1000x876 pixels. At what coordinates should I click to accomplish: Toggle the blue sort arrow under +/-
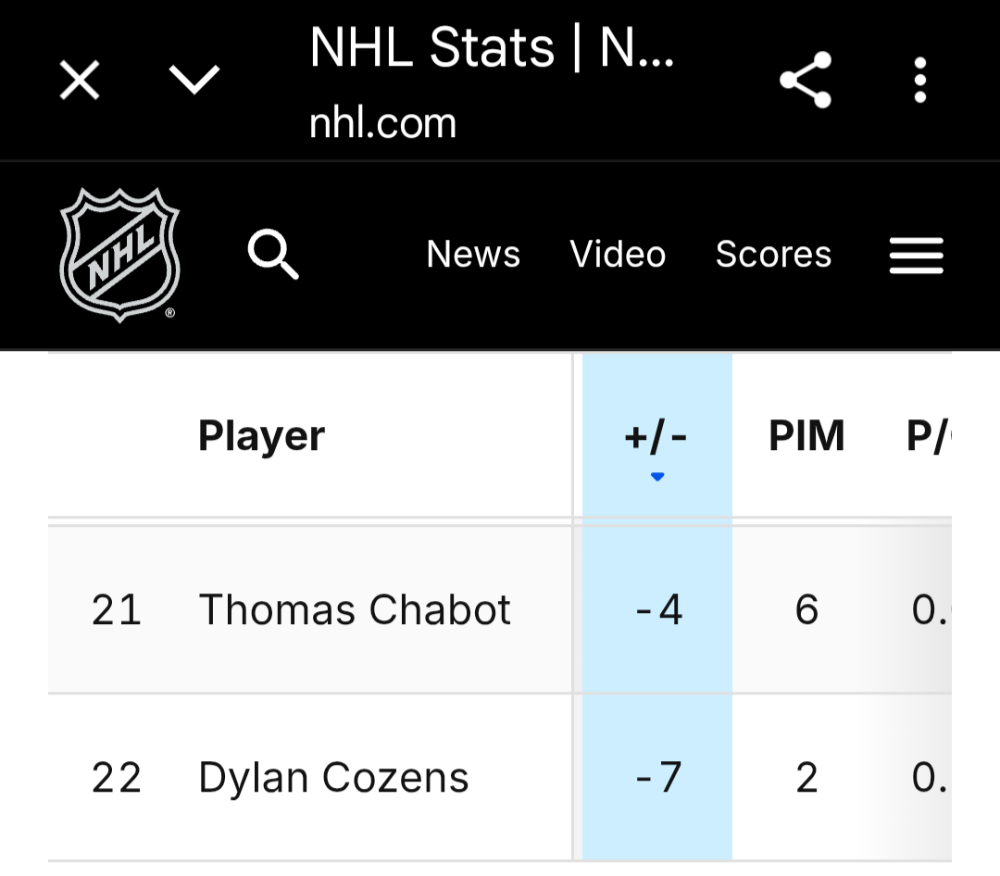point(657,478)
